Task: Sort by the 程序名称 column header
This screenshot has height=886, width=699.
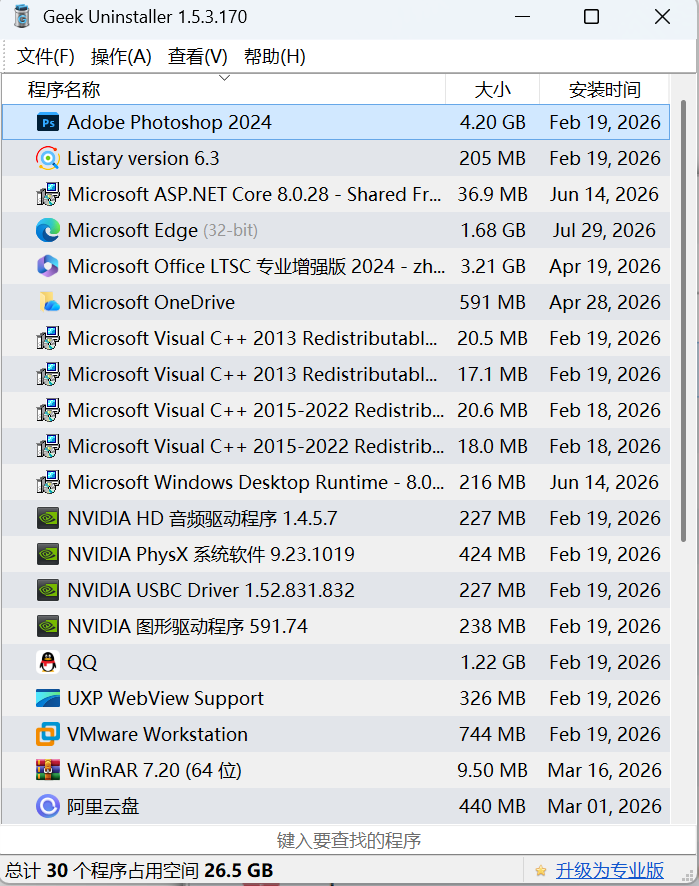Action: point(224,89)
